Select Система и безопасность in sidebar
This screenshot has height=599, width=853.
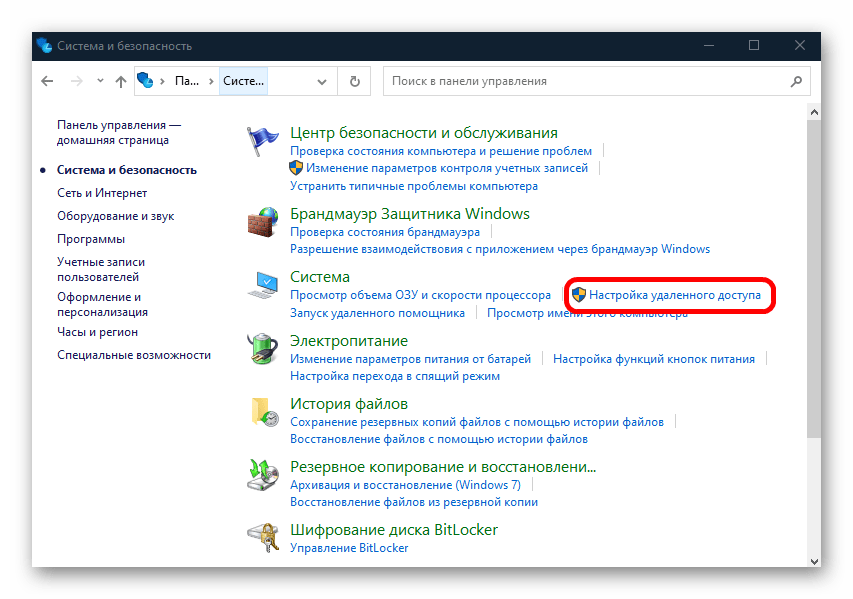tap(127, 170)
